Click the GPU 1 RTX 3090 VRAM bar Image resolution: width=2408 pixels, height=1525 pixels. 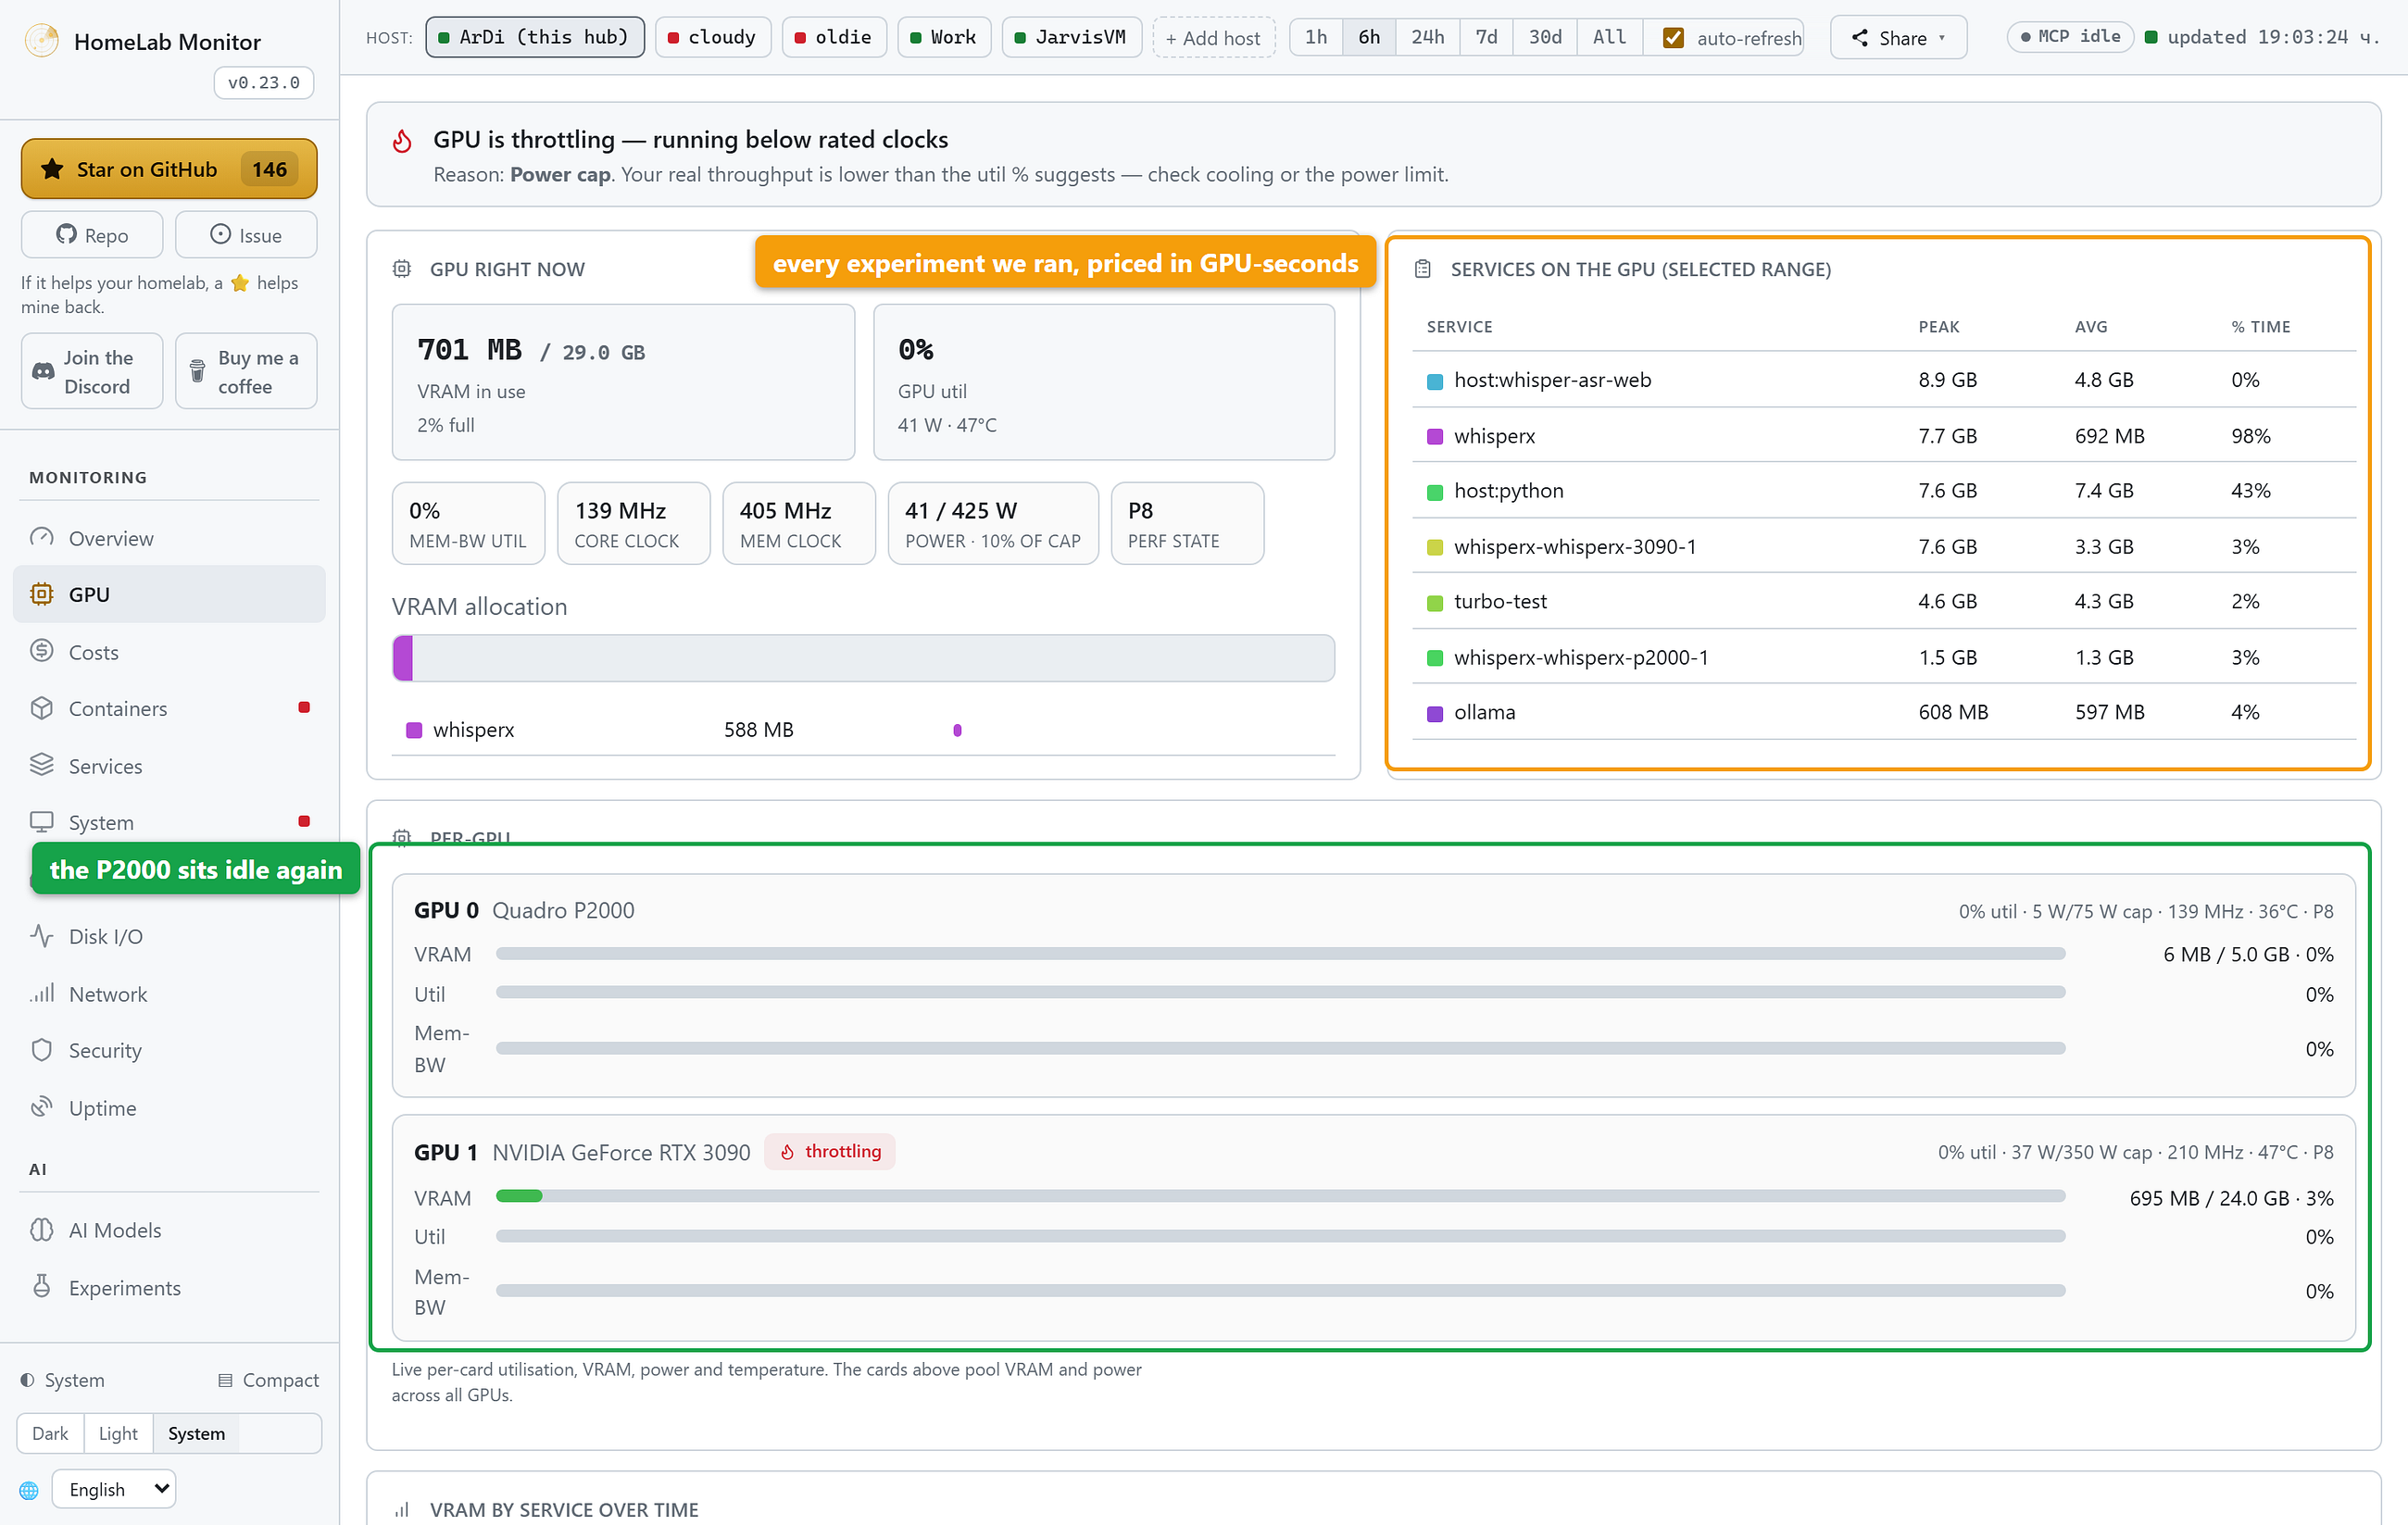[1280, 1196]
